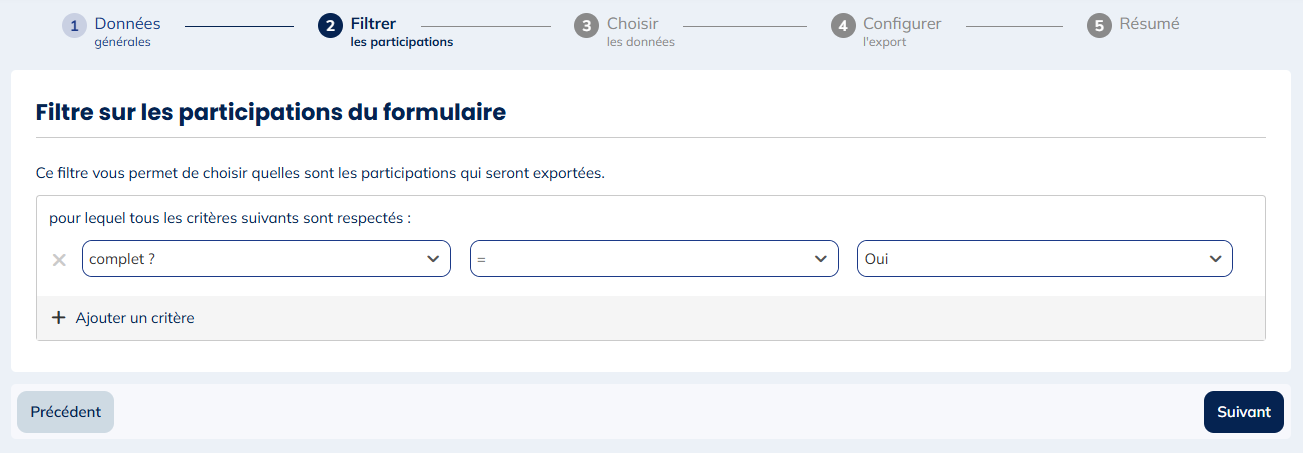Open the 'Oui' value selector
Image resolution: width=1303 pixels, height=453 pixels.
(1045, 259)
